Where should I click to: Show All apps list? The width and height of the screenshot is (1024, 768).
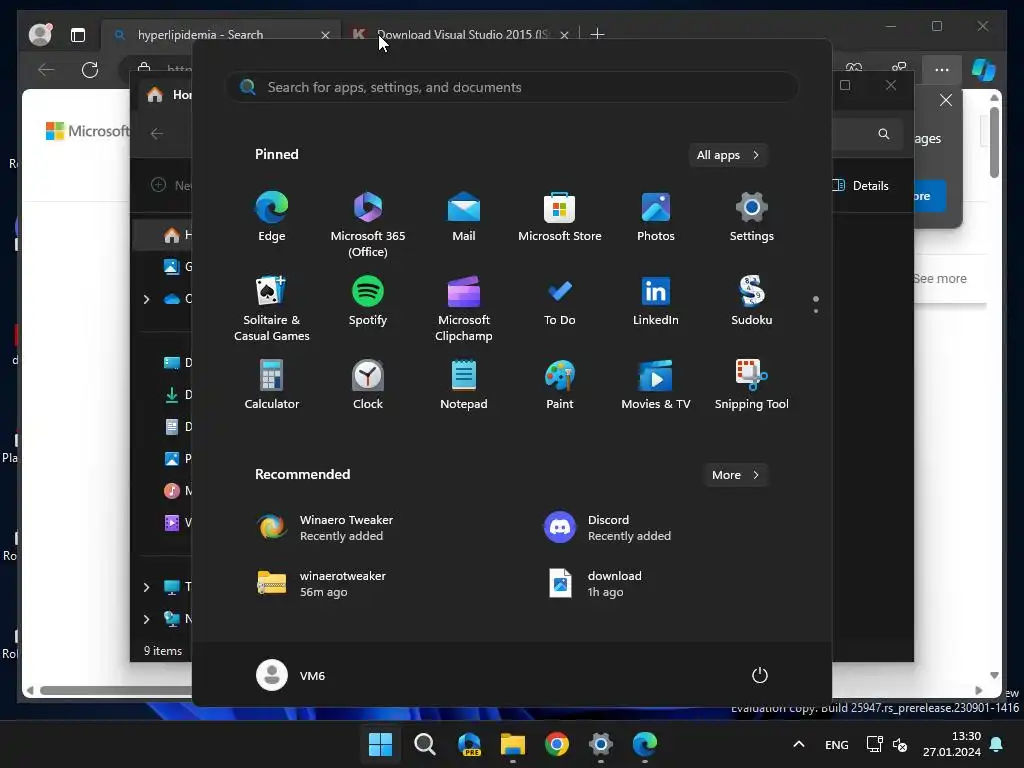728,155
